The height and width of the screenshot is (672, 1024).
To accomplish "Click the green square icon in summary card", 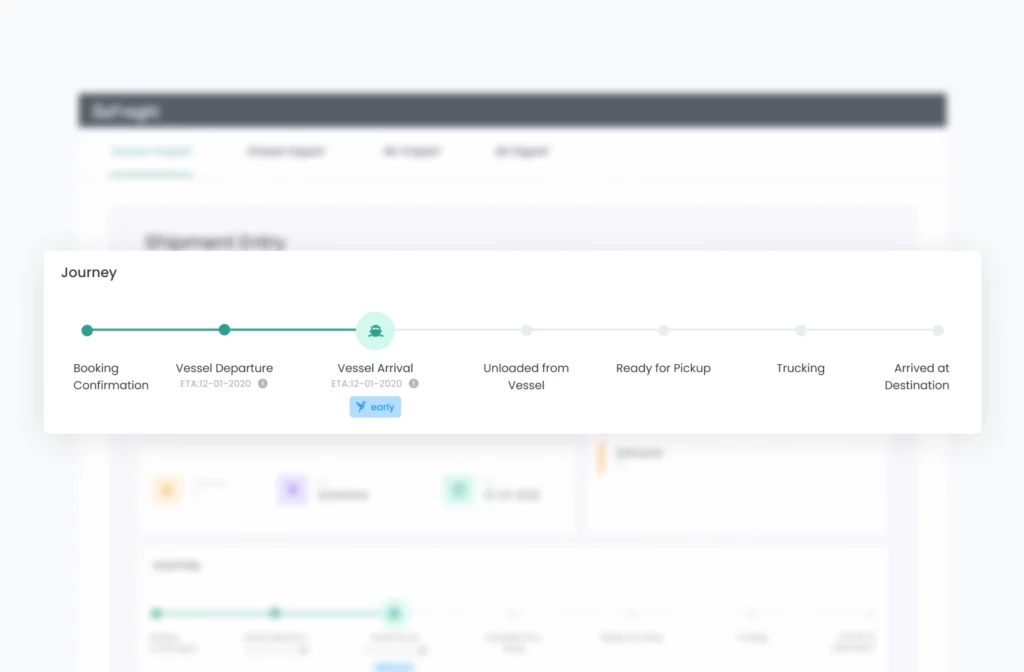I will tap(459, 490).
